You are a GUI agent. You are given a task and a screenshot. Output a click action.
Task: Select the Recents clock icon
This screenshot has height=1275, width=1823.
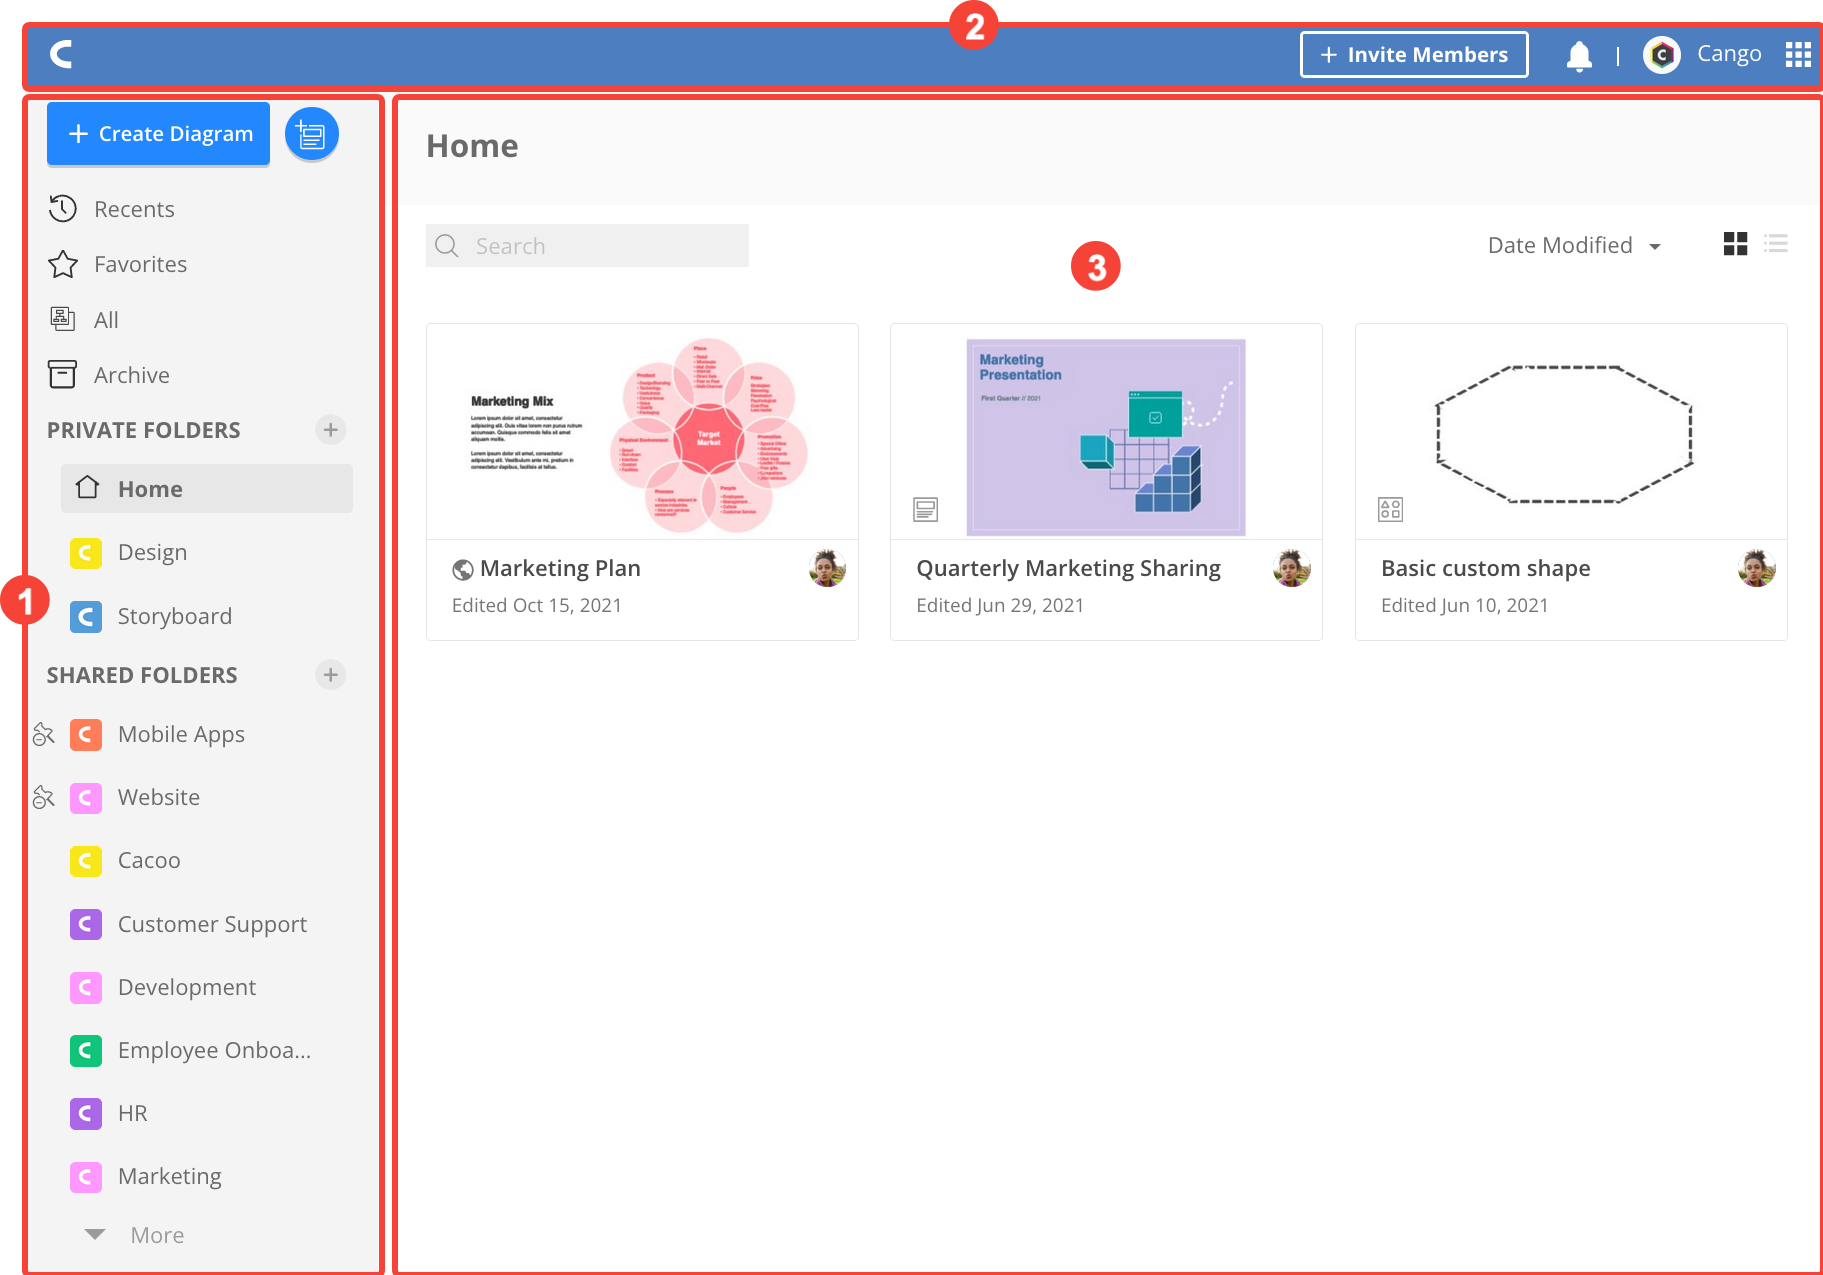click(62, 208)
